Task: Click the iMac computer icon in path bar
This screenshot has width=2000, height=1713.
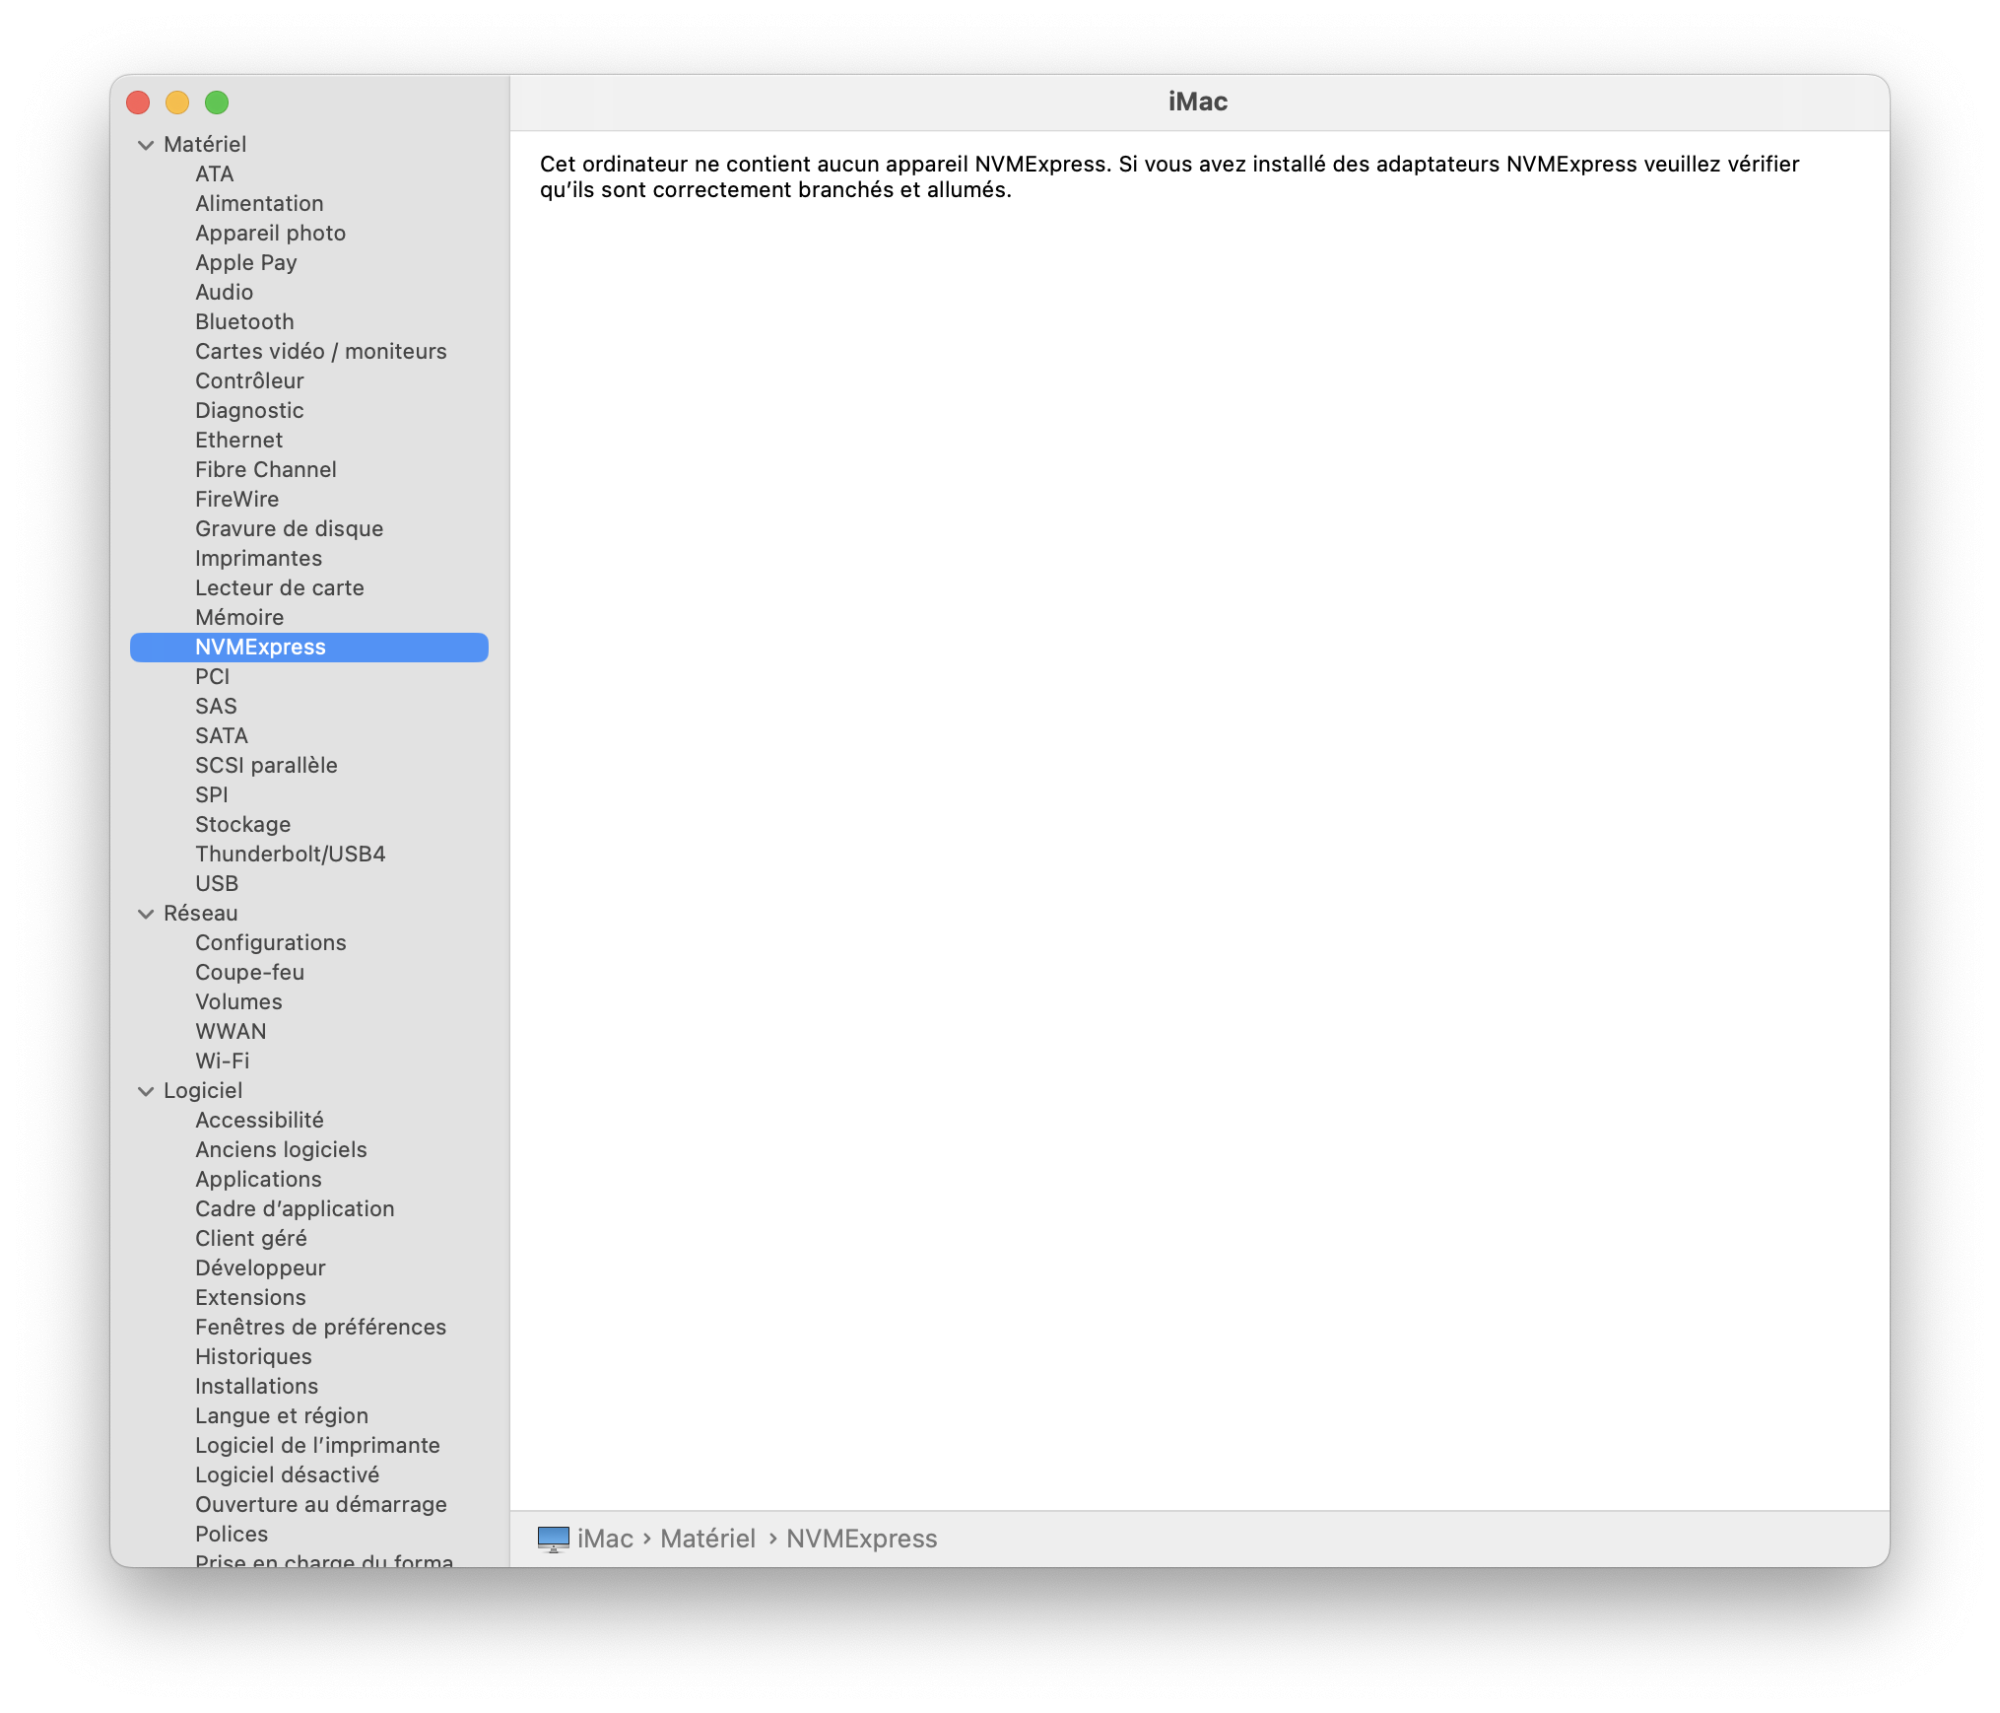Action: click(x=553, y=1538)
